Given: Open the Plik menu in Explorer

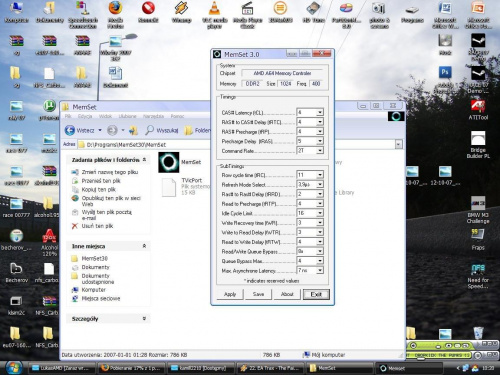Looking at the screenshot, I should pos(68,116).
